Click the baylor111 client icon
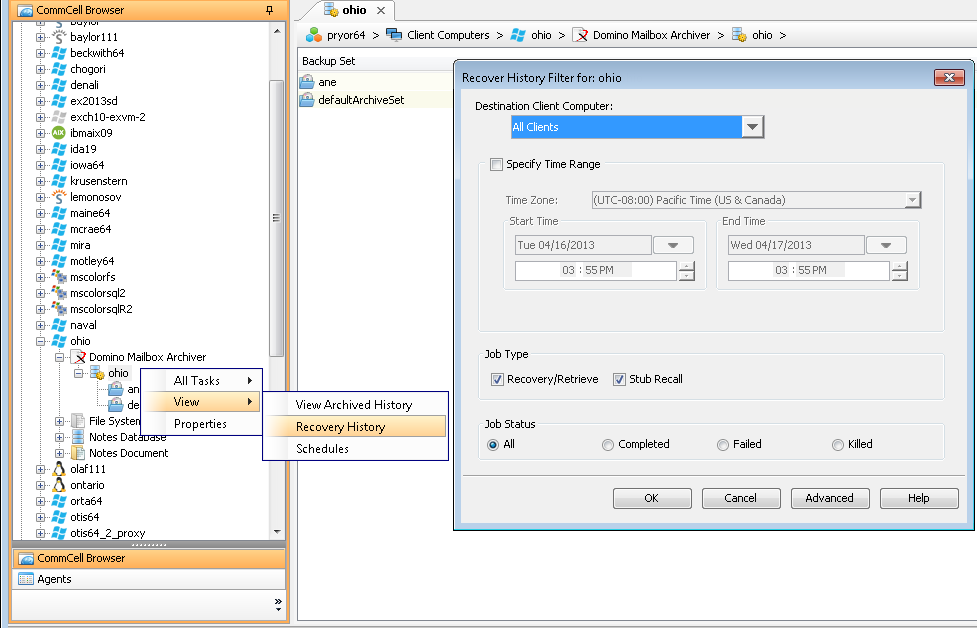The image size is (977, 628). pos(59,37)
